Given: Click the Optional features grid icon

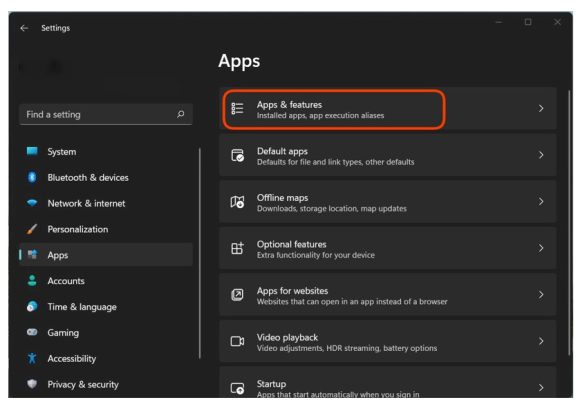Looking at the screenshot, I should click(x=237, y=248).
